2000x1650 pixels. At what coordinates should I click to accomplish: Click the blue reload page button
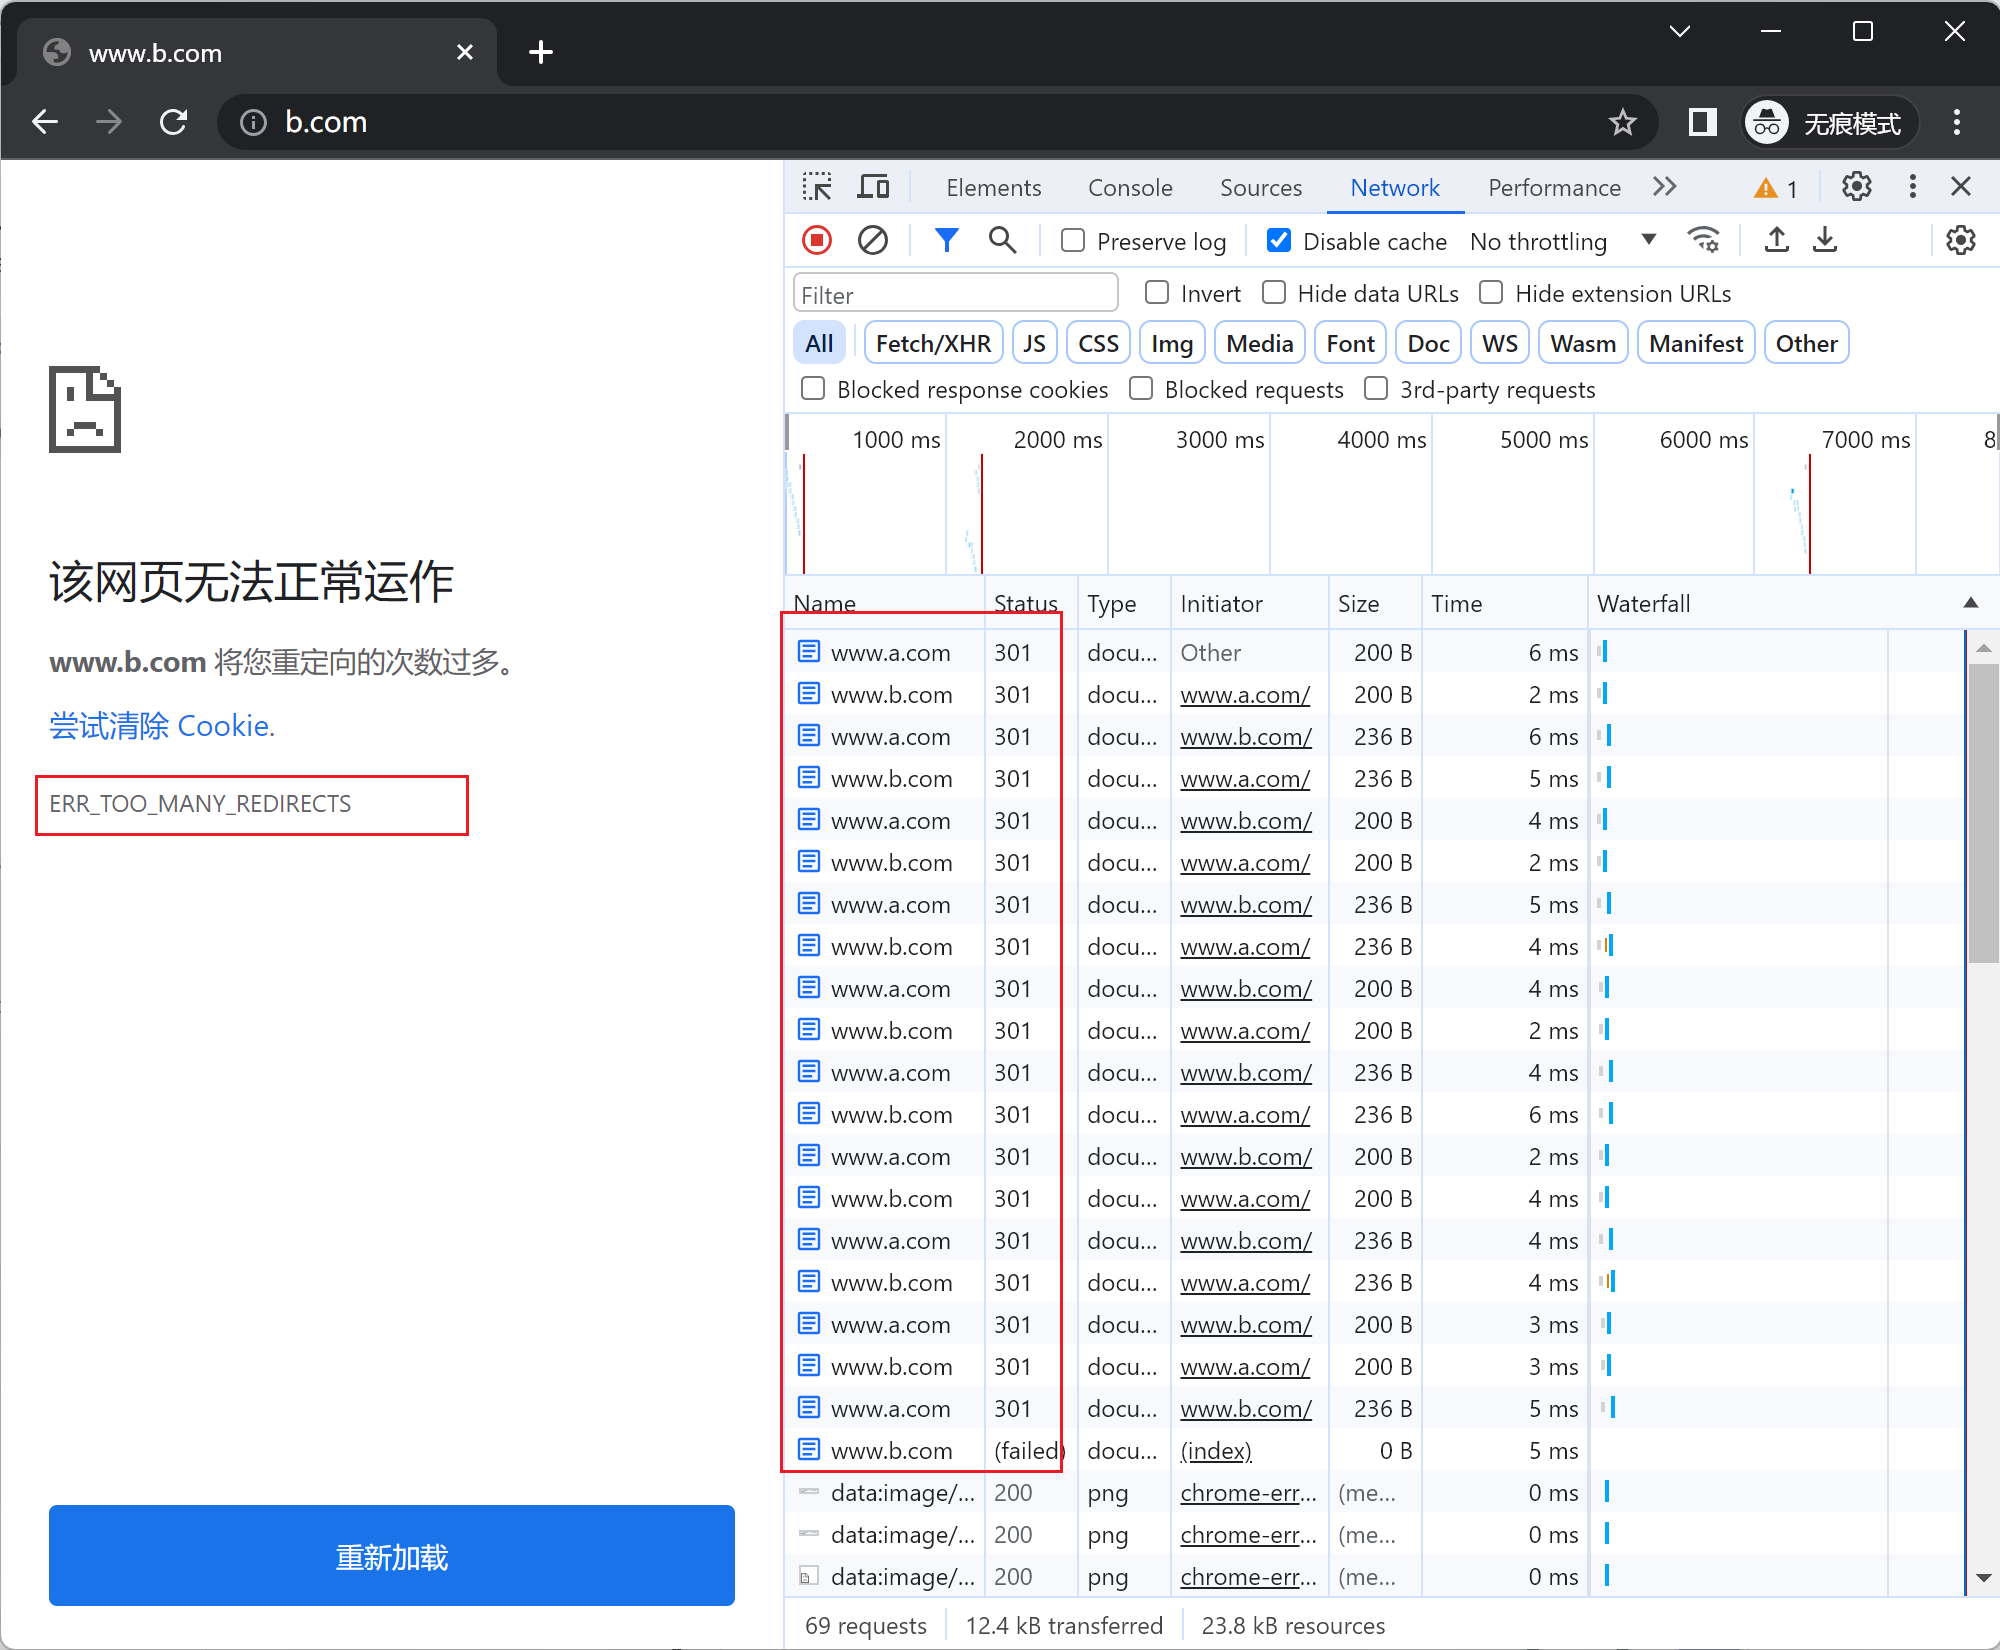[x=391, y=1556]
